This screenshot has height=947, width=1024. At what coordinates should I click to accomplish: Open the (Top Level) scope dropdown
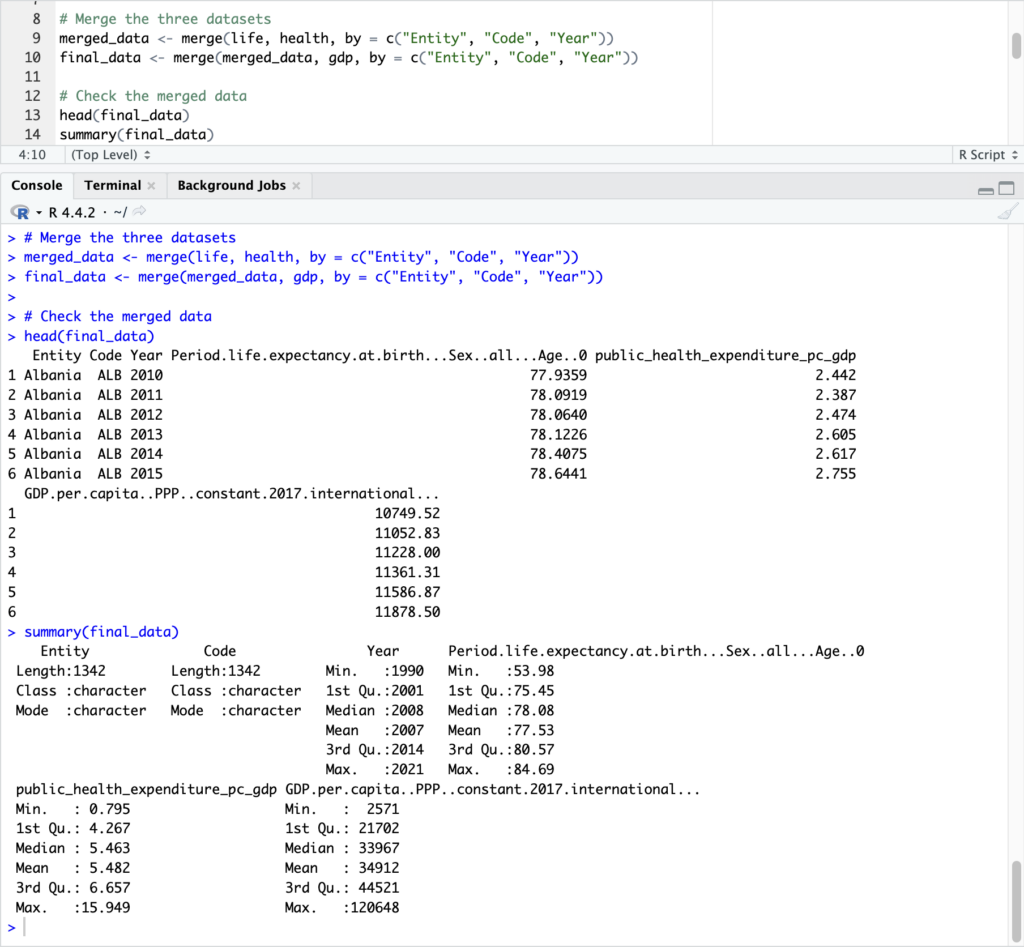[x=110, y=155]
